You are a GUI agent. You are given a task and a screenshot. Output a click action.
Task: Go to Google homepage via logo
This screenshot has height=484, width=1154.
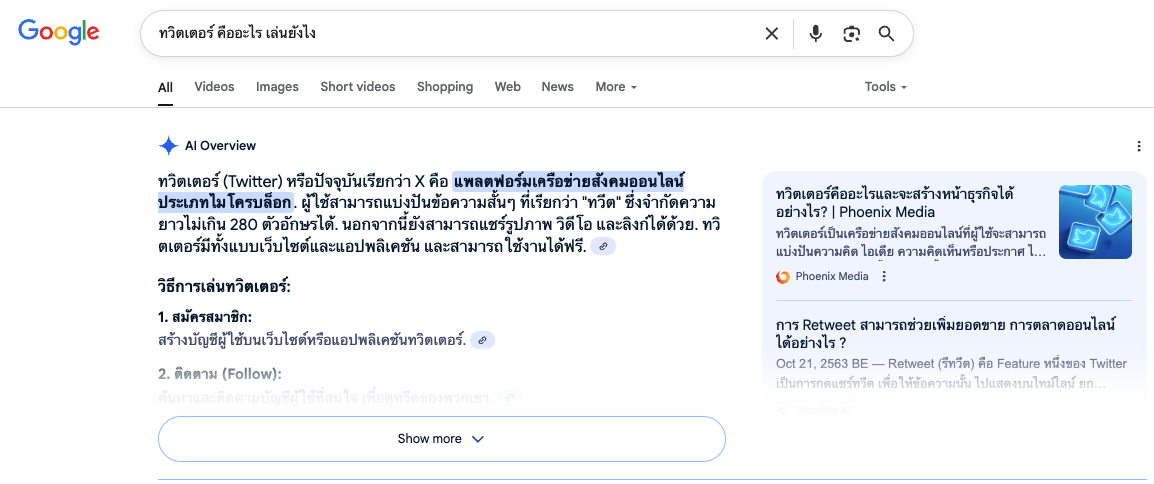click(x=59, y=32)
